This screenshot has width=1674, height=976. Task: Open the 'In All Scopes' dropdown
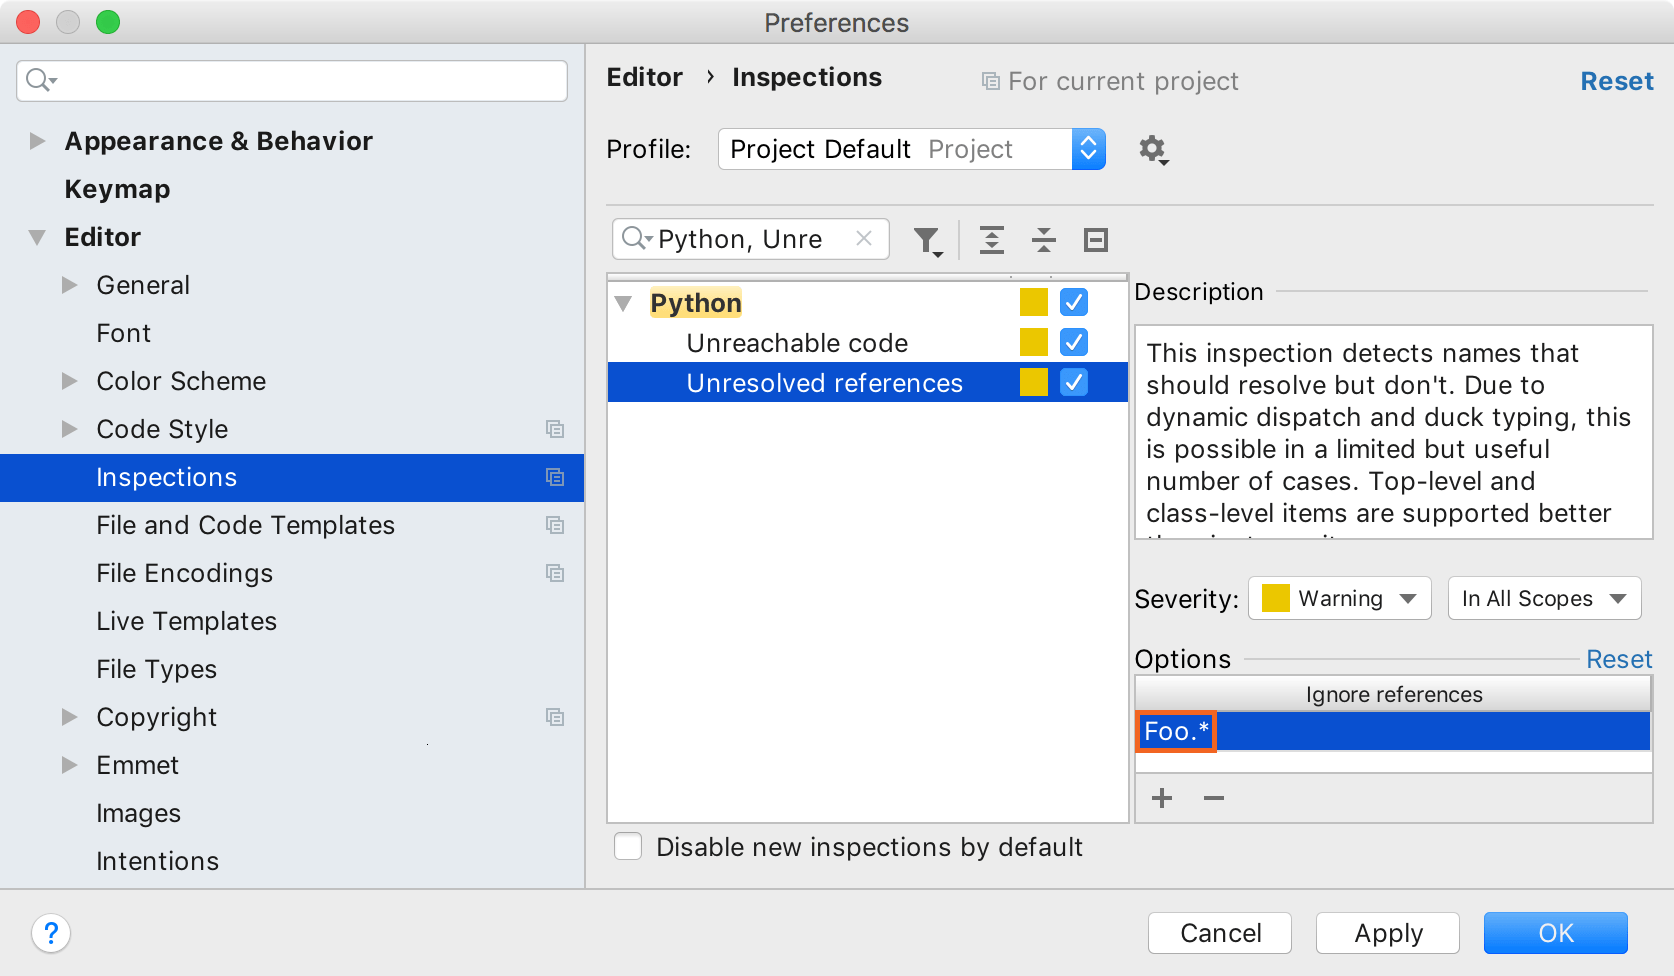click(x=1543, y=598)
